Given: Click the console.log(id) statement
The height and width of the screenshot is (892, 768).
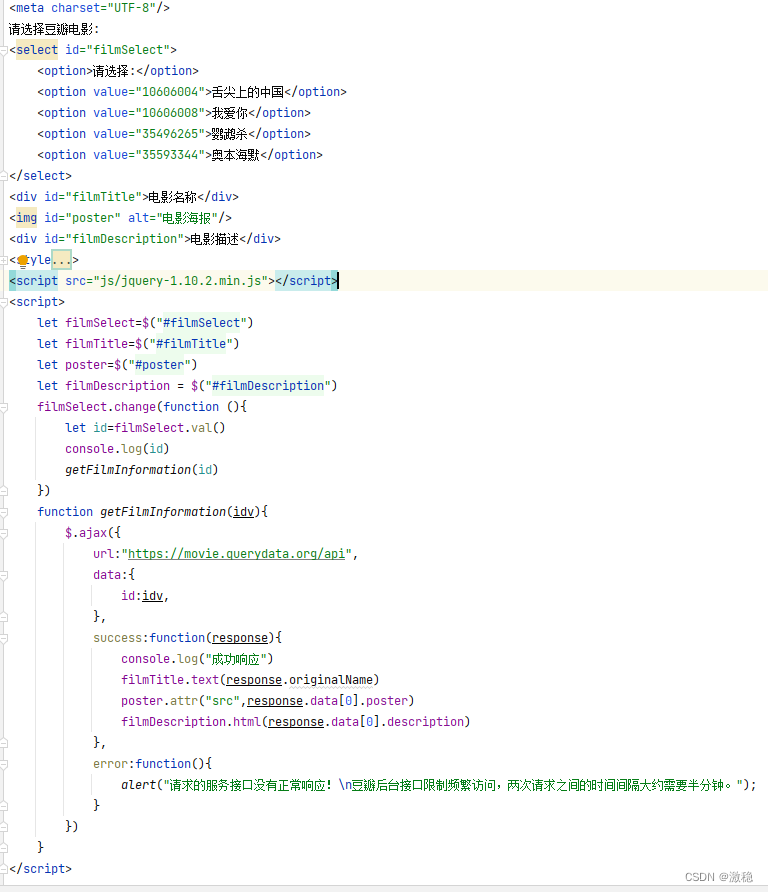Looking at the screenshot, I should [x=117, y=449].
